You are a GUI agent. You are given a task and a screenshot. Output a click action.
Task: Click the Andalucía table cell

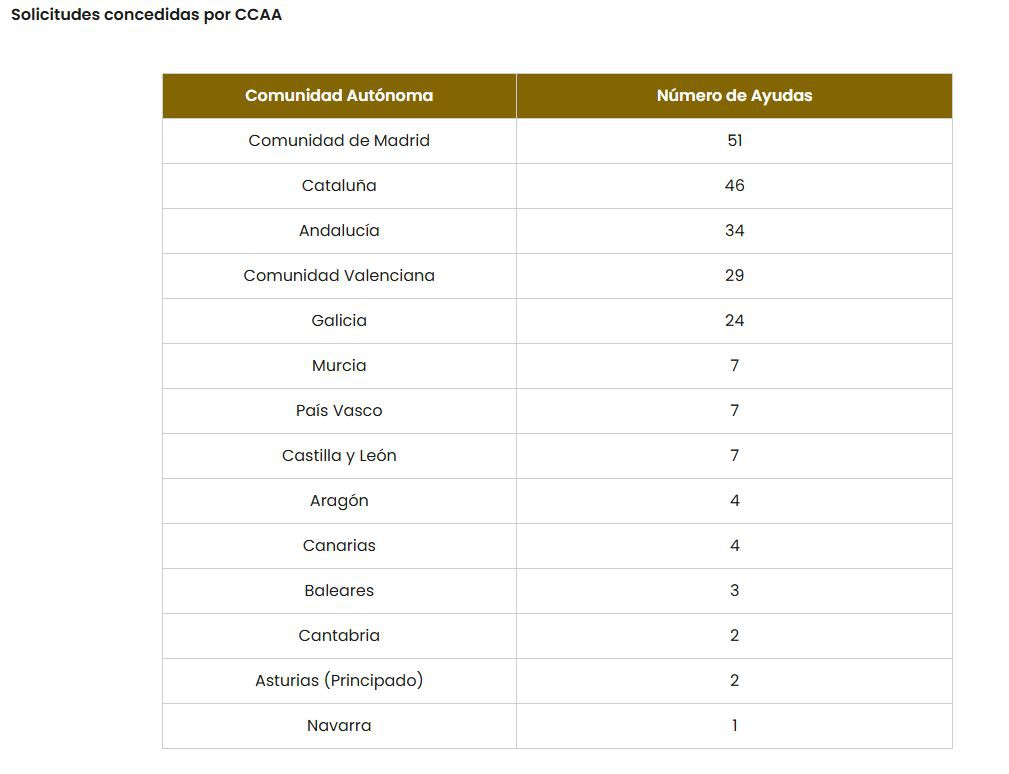[x=339, y=231]
